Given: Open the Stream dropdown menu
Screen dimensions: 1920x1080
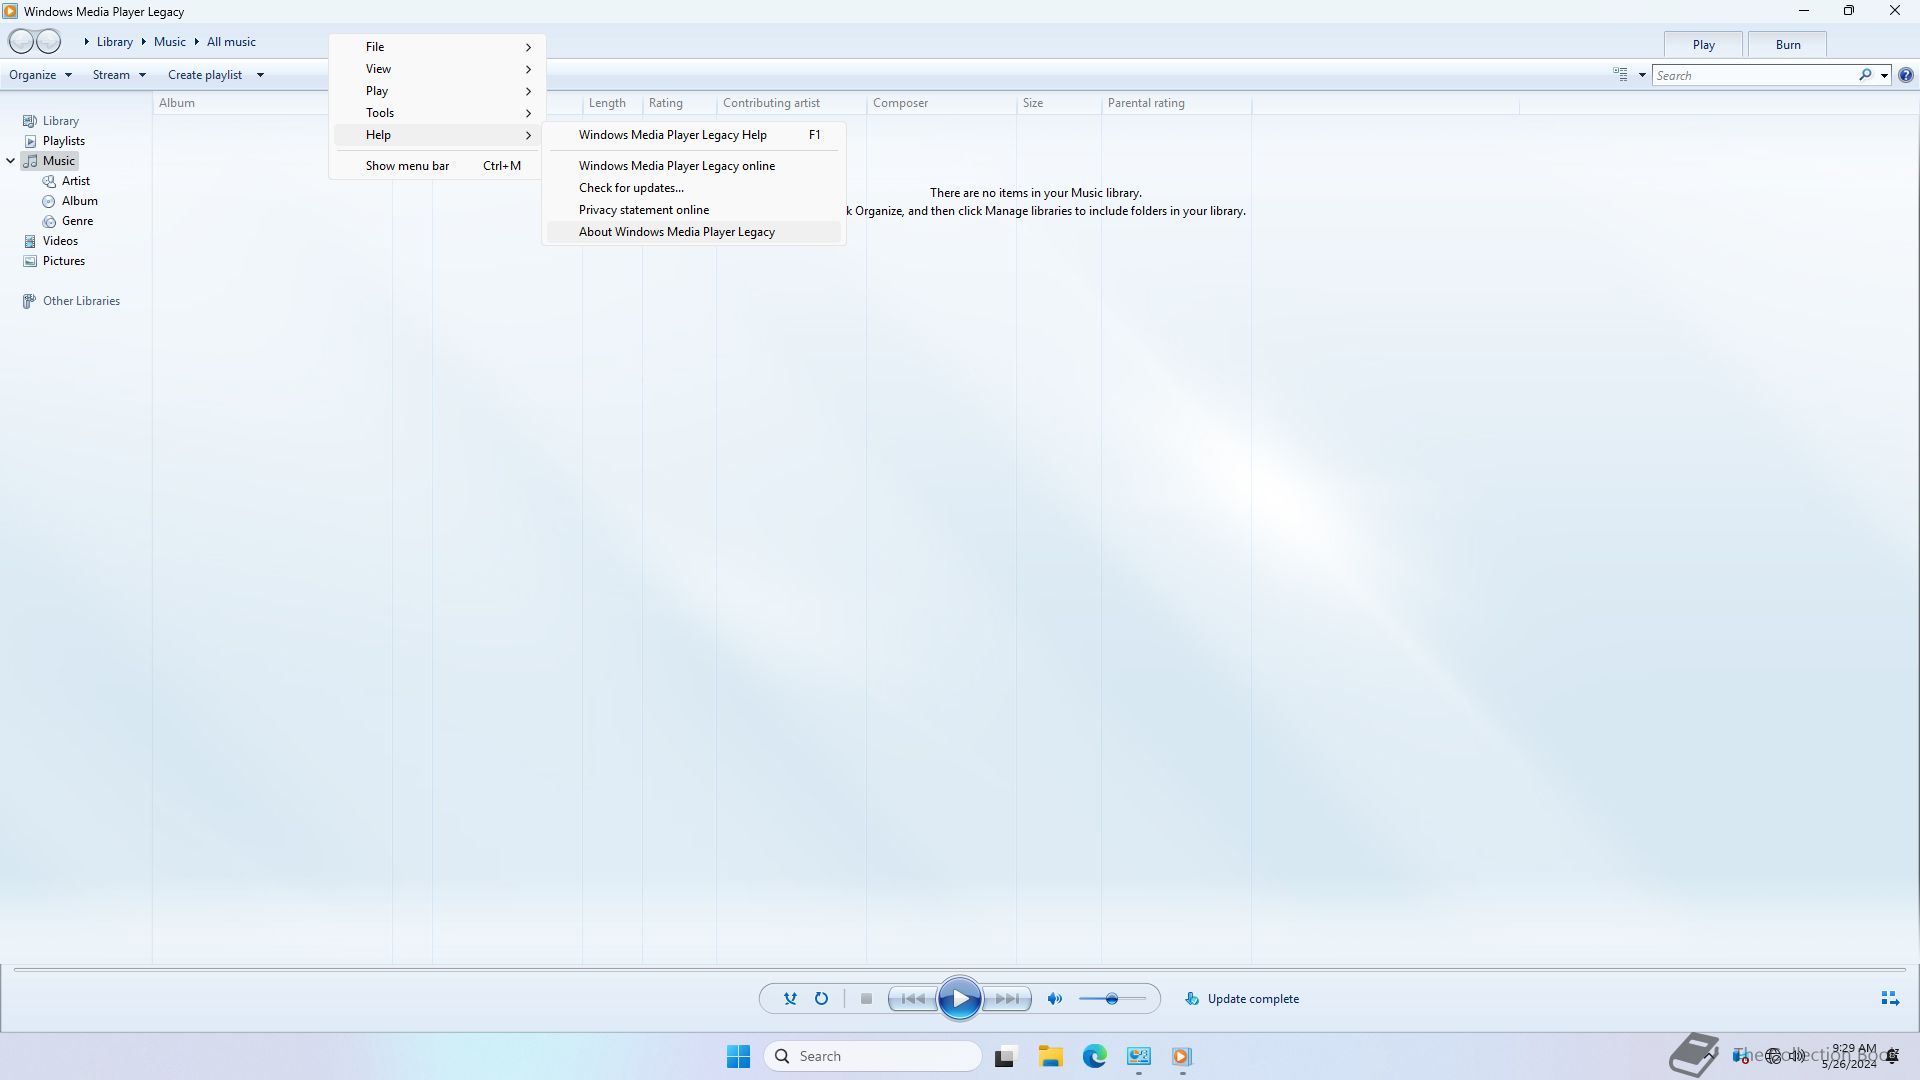Looking at the screenshot, I should 118,75.
